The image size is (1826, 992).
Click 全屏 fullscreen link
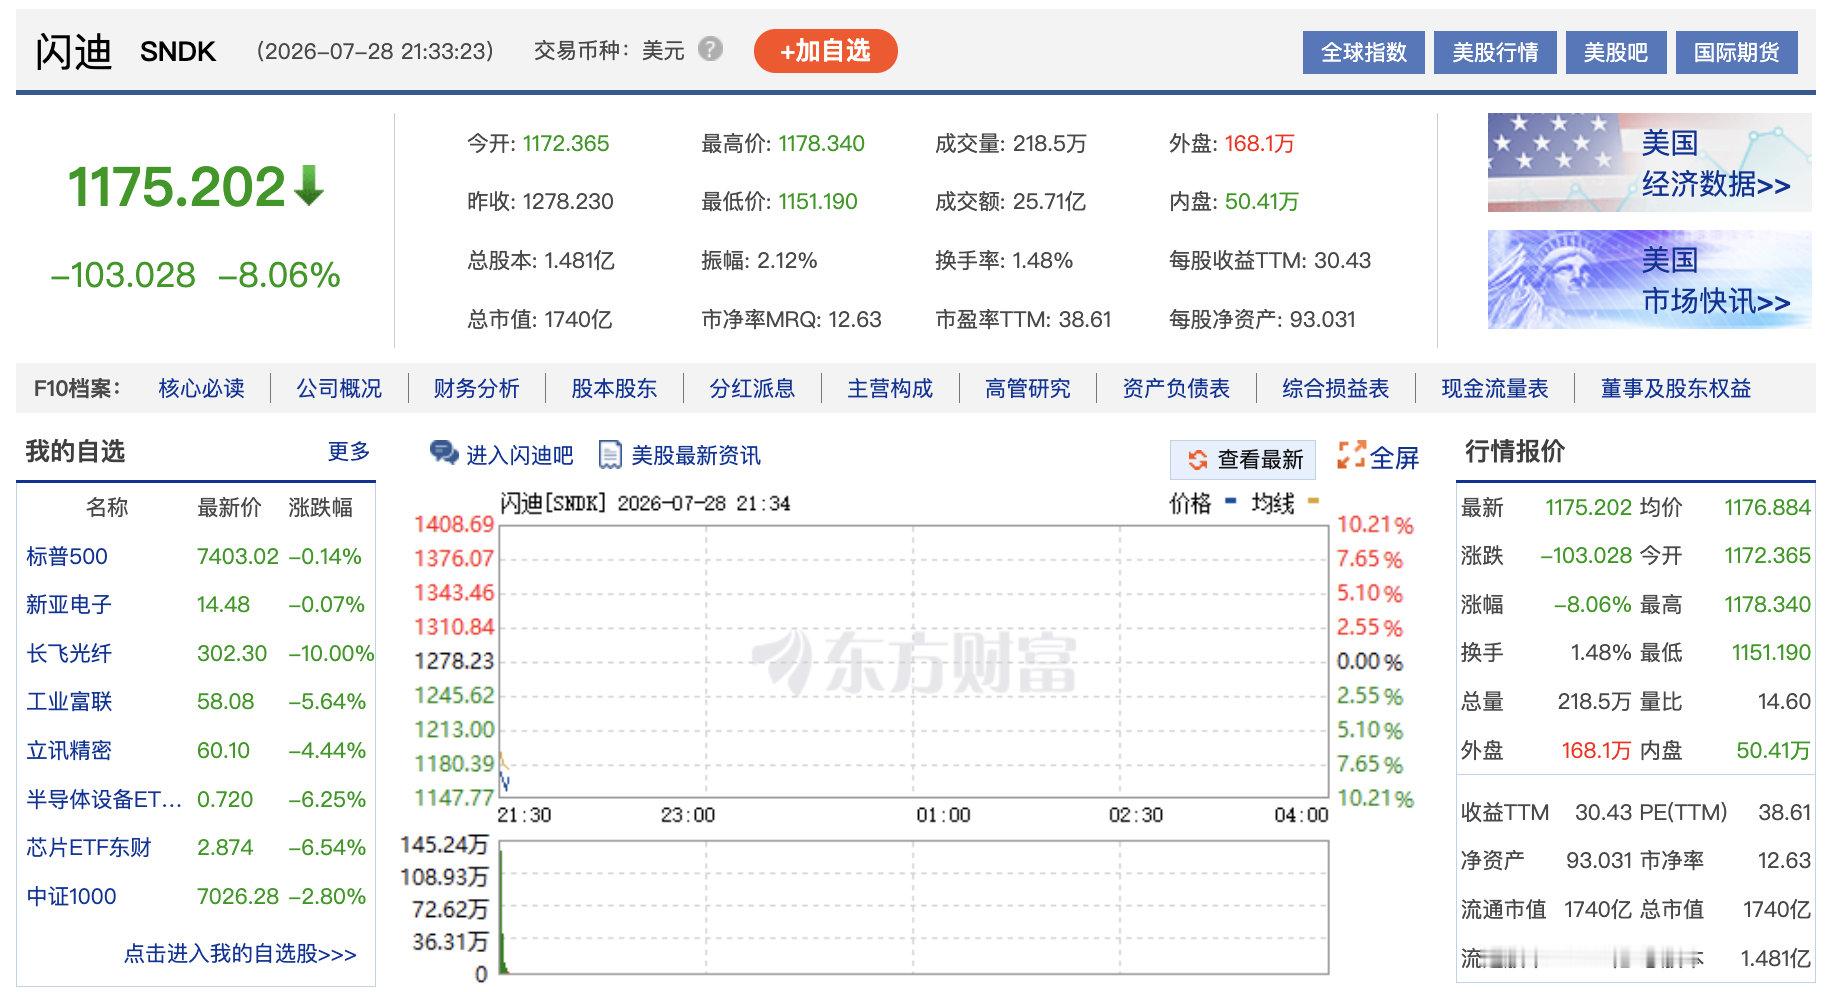pos(1394,458)
